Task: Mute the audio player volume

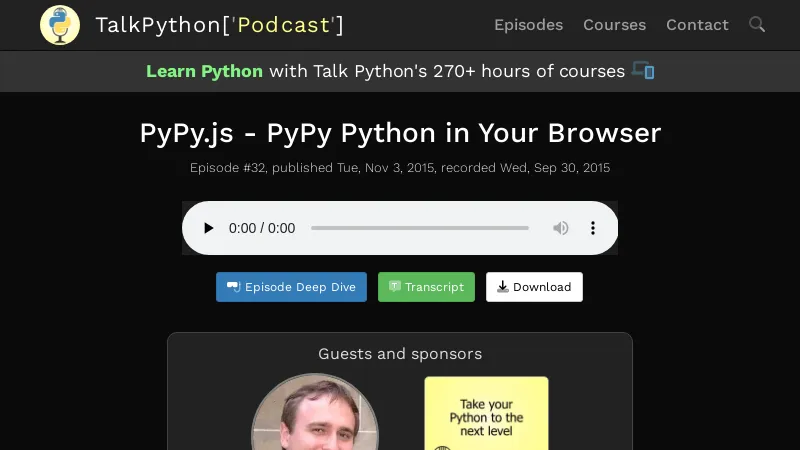Action: [x=561, y=228]
